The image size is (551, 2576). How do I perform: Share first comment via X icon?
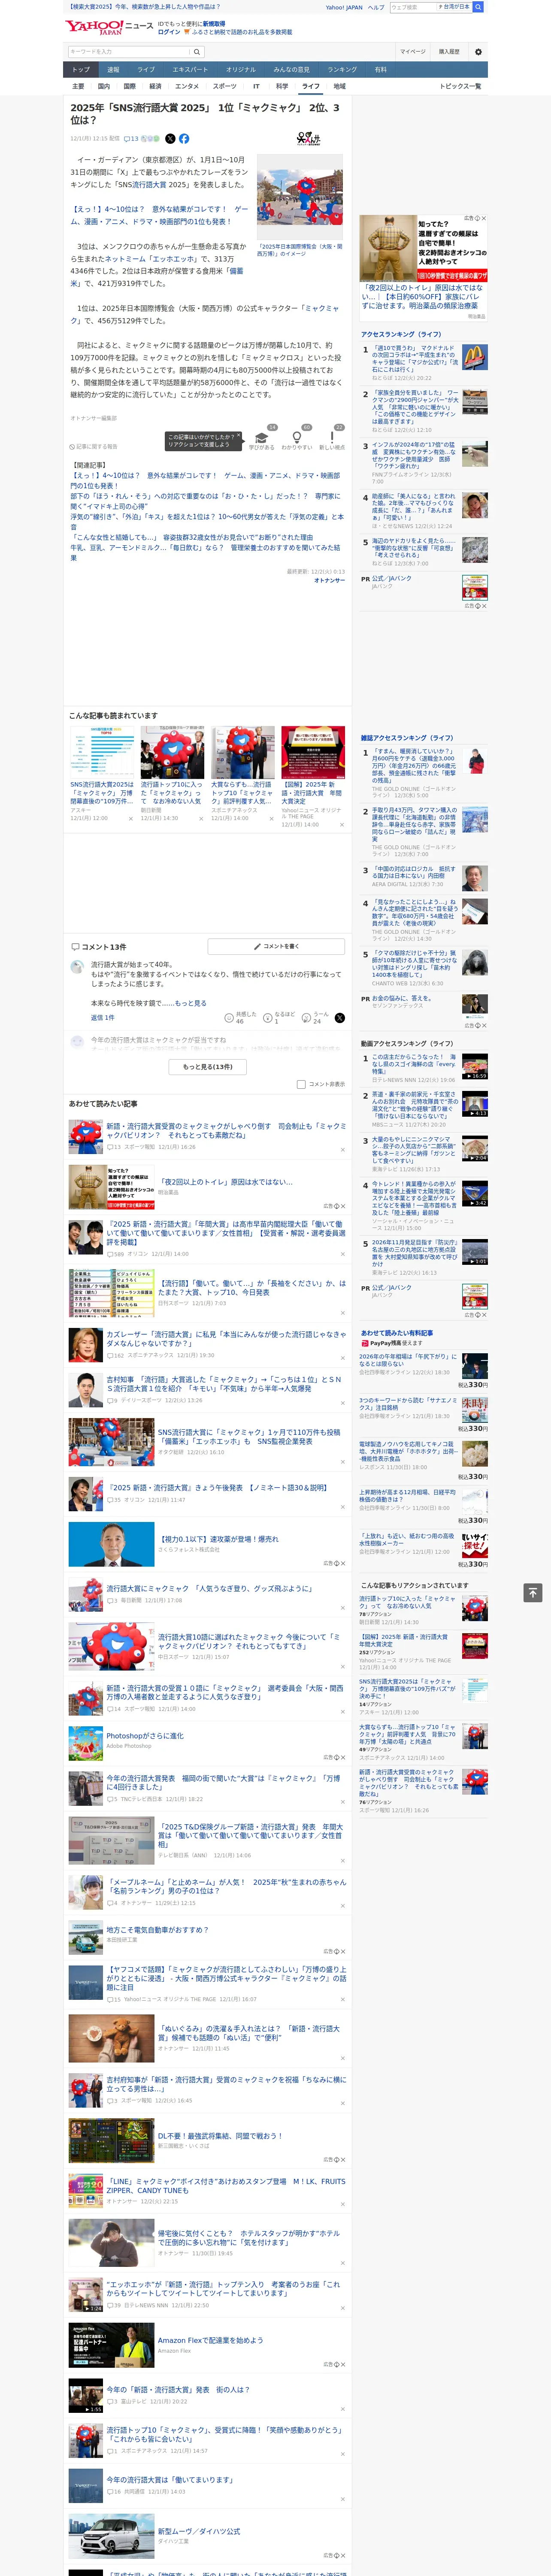coord(340,1018)
